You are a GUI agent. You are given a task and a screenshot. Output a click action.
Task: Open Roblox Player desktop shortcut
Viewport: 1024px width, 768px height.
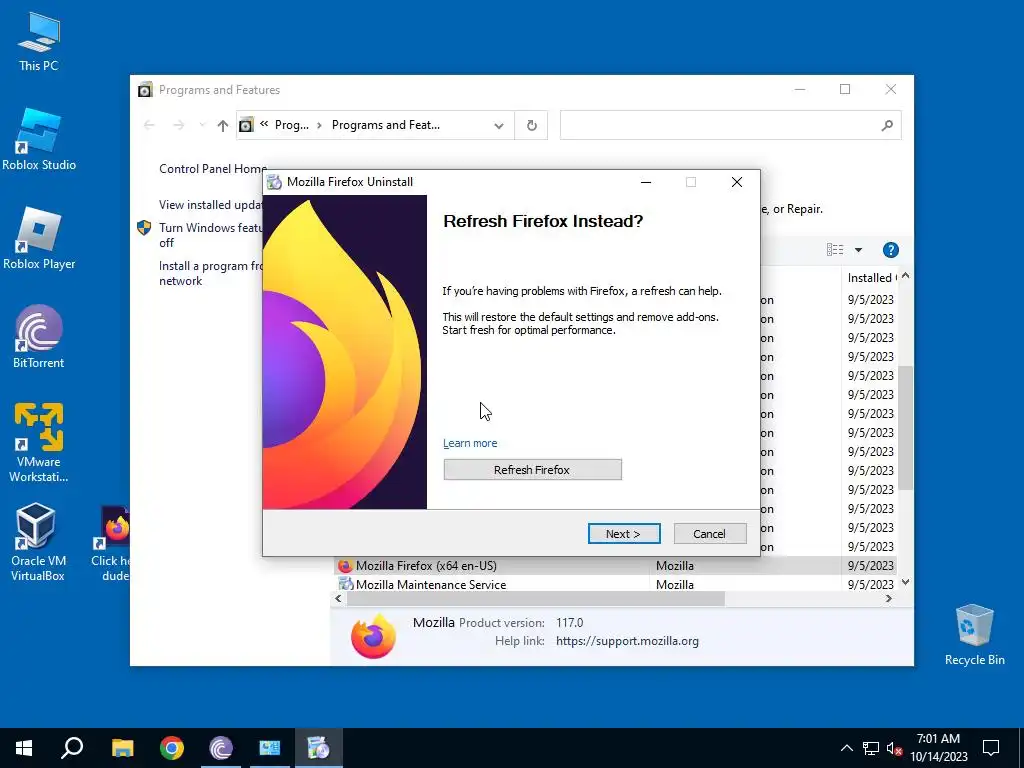click(x=39, y=238)
